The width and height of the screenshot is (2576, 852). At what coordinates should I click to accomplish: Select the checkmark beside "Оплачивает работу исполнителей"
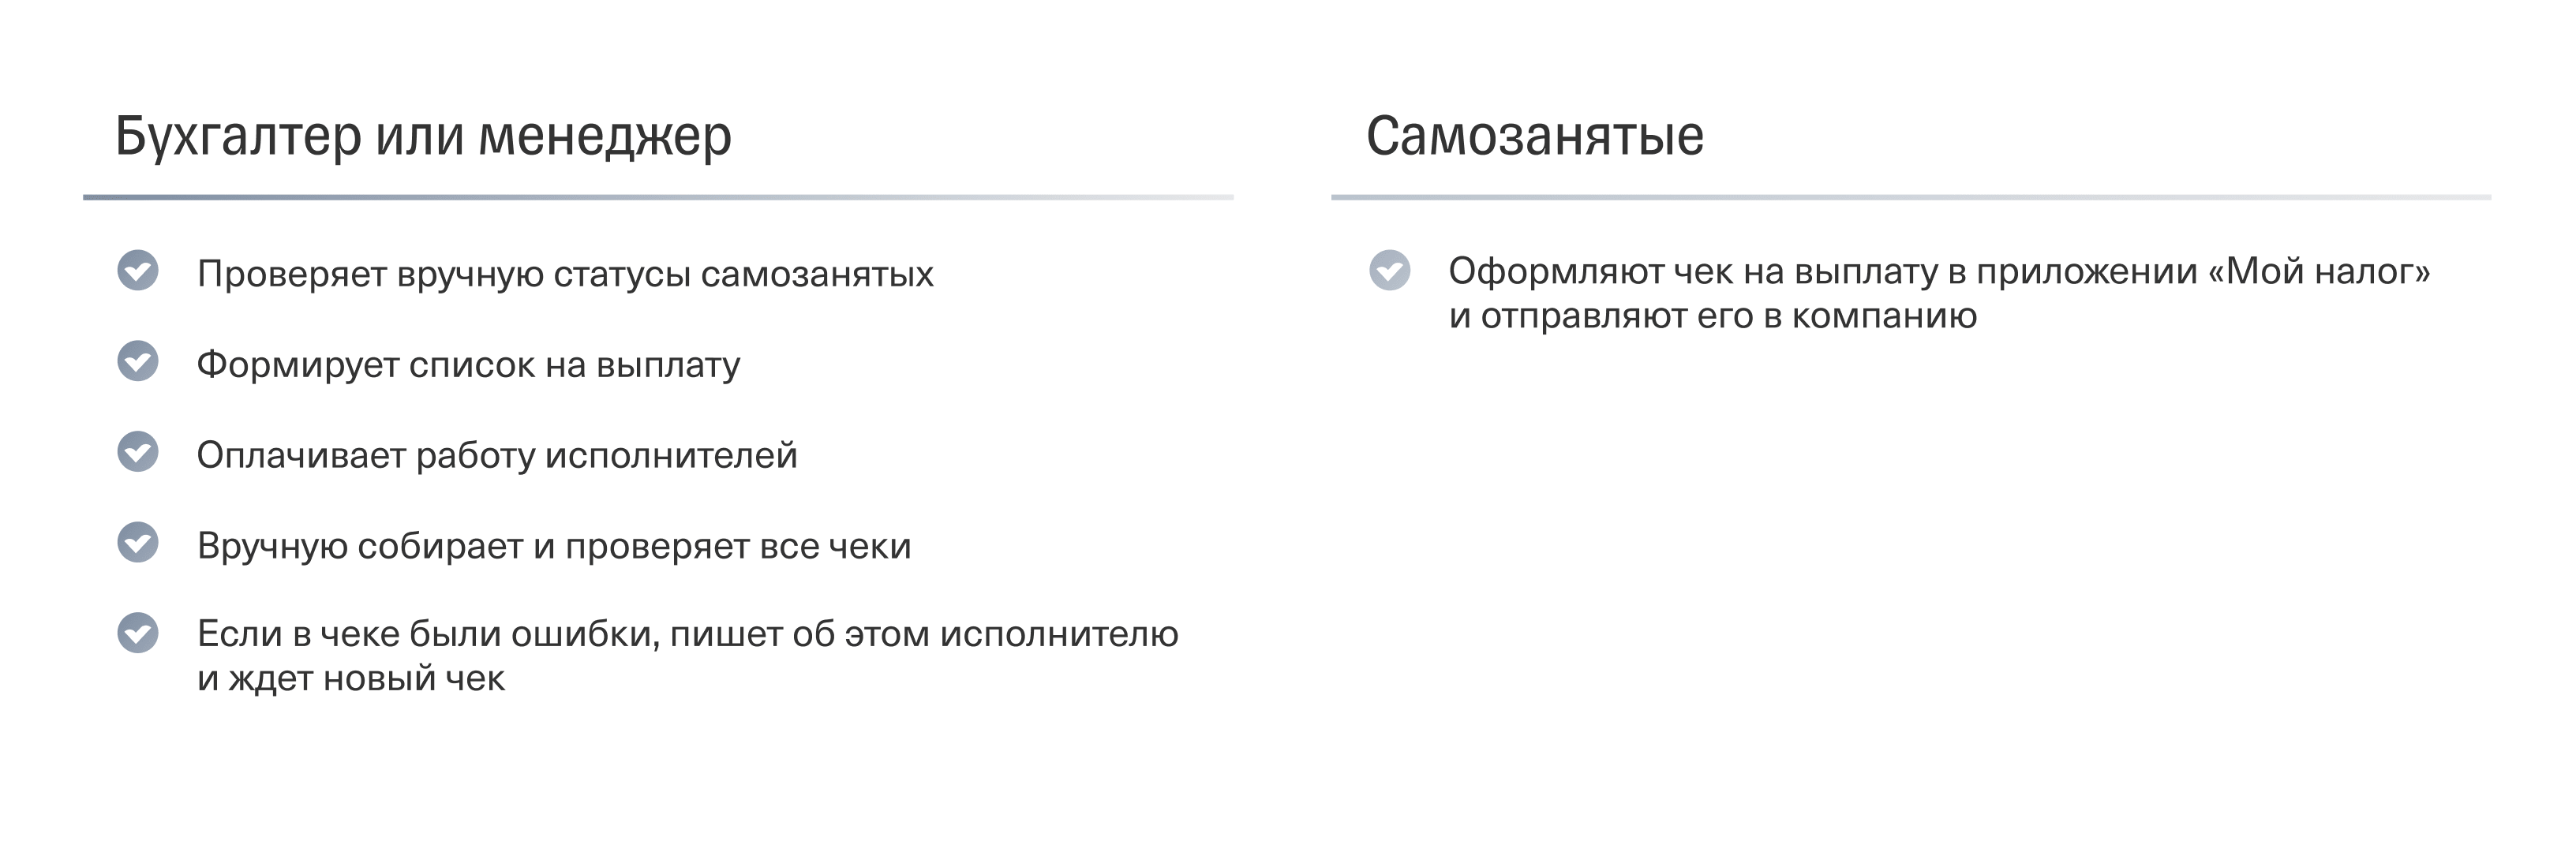[138, 452]
